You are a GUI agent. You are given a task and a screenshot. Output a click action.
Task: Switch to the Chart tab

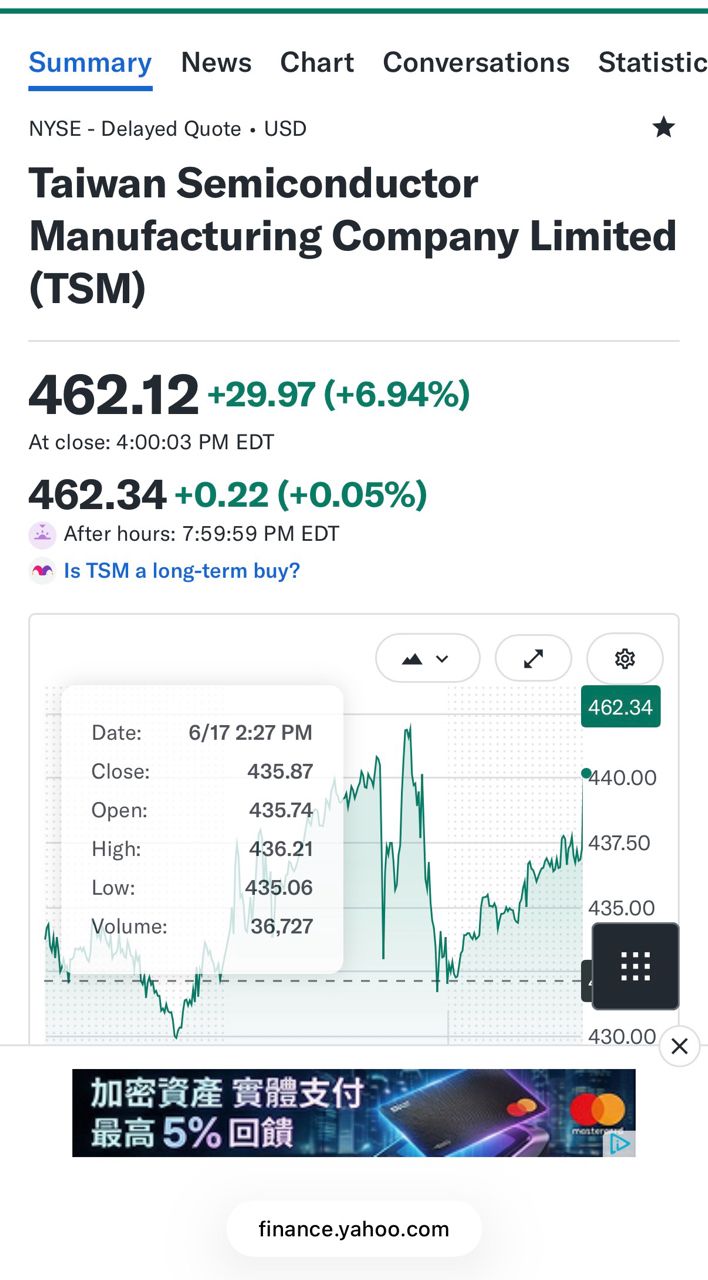[317, 62]
